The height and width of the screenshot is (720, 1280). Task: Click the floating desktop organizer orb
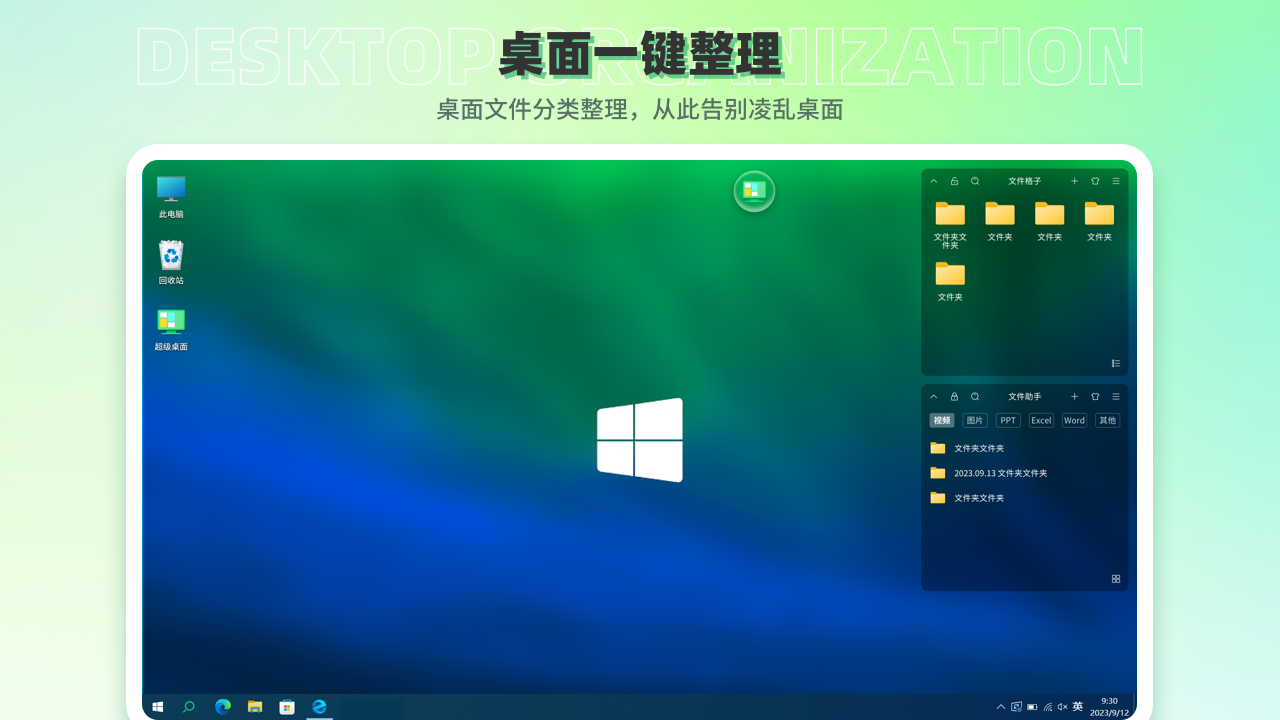point(754,191)
